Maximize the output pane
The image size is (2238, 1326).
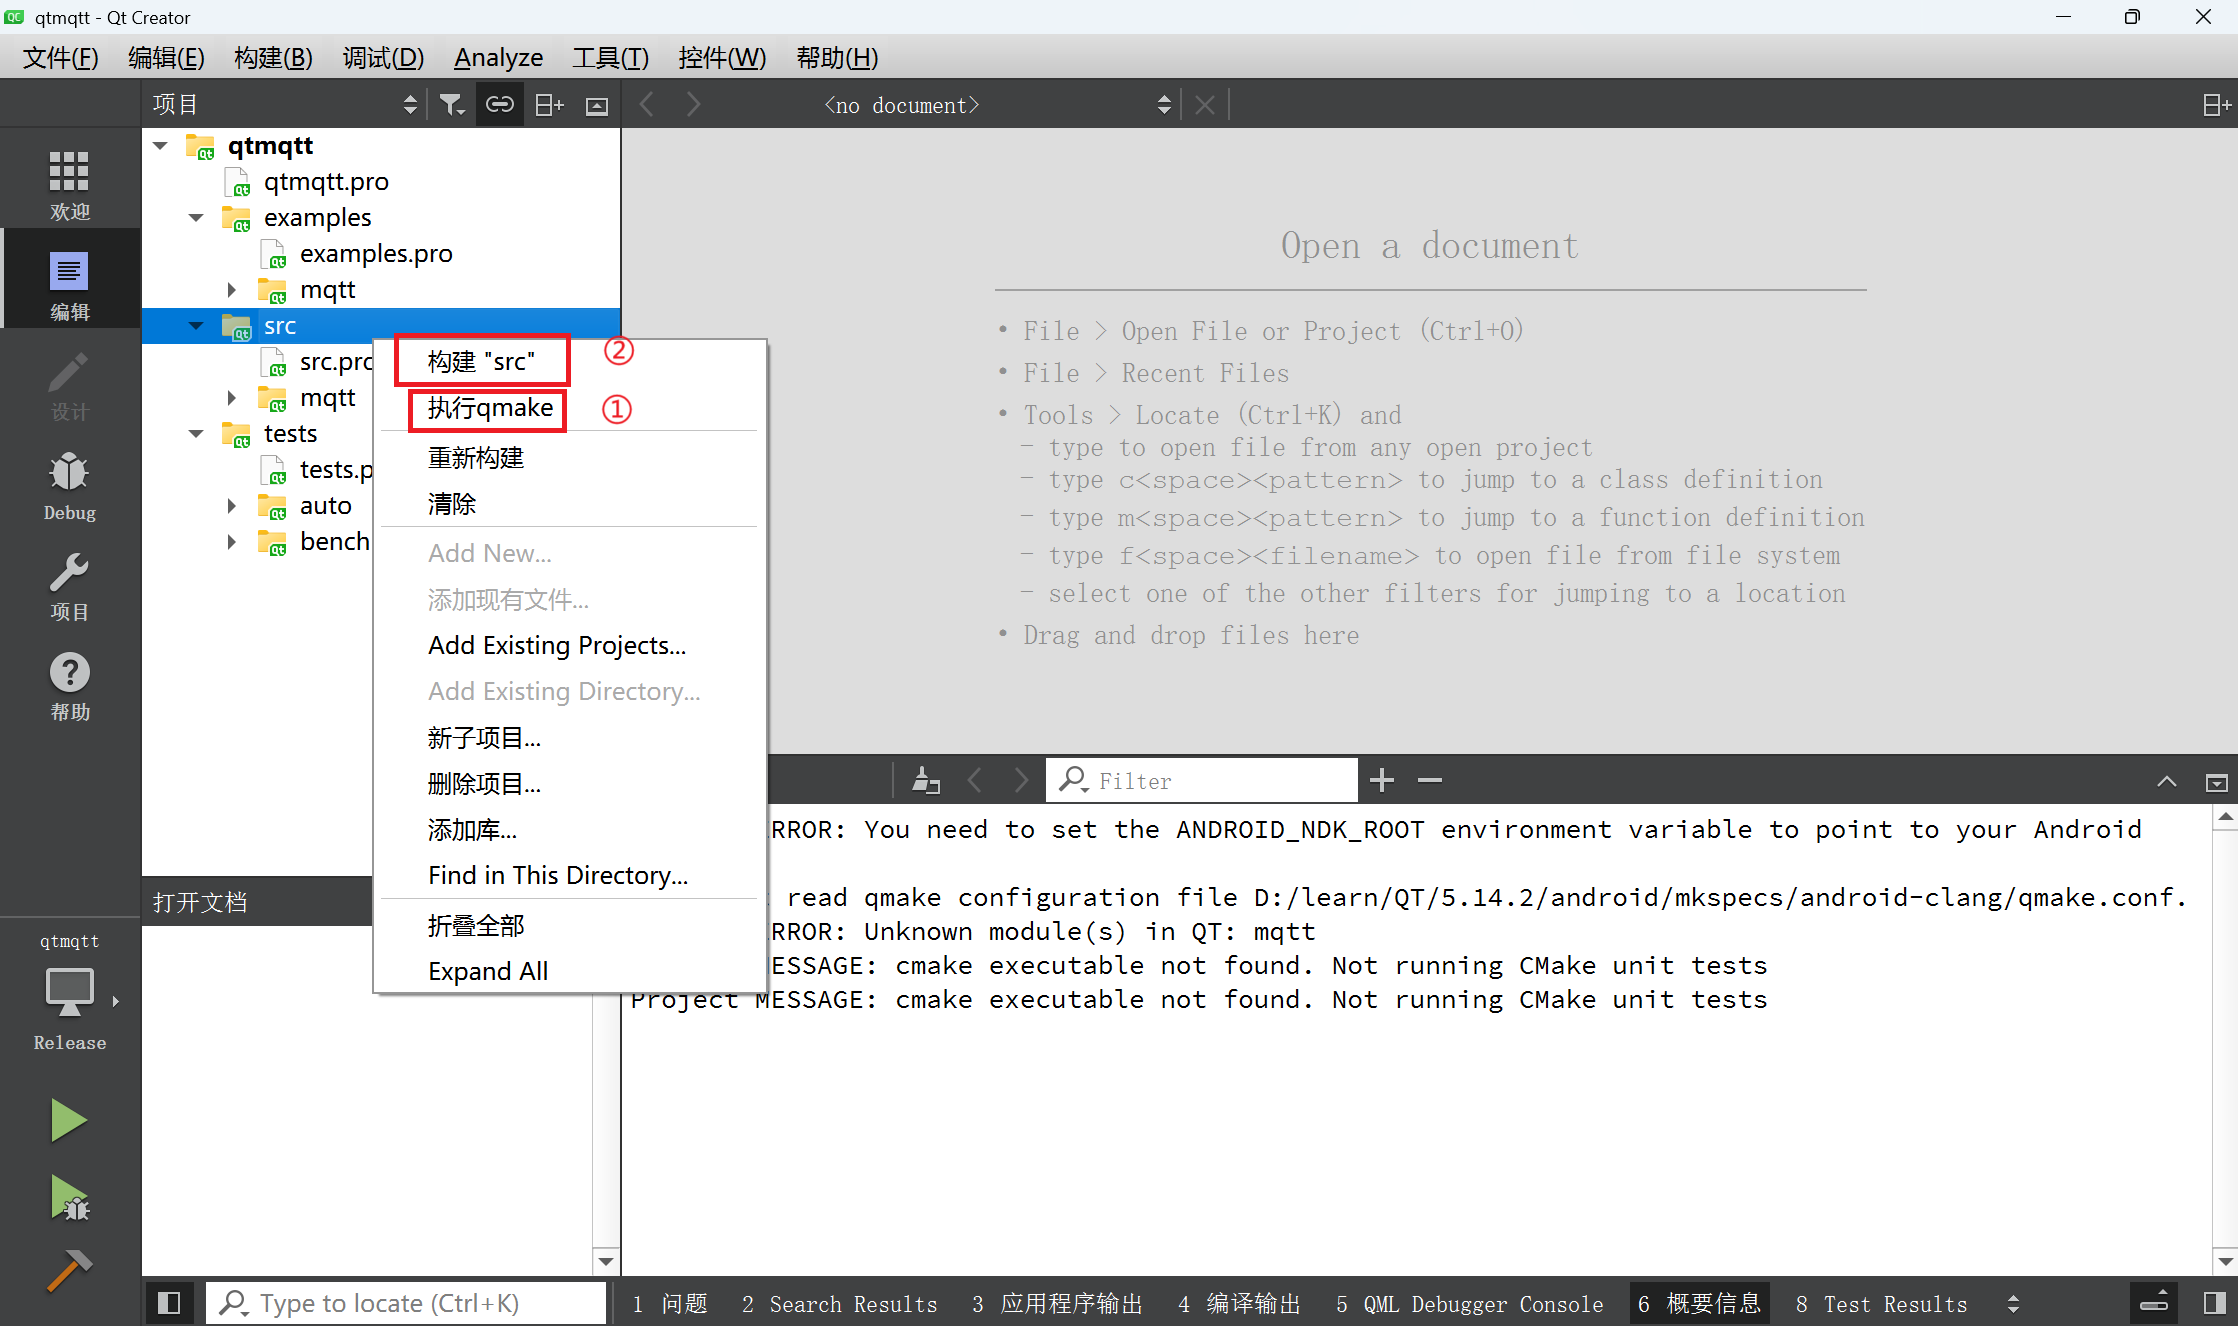[2216, 781]
